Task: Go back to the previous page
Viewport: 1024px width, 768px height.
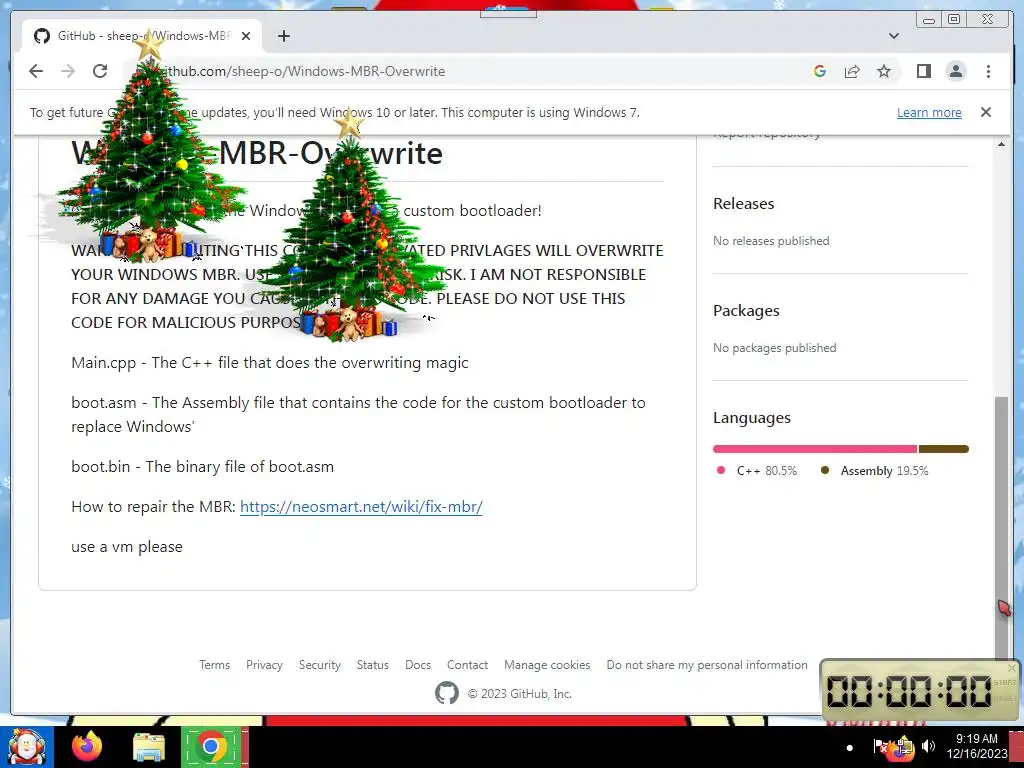Action: (36, 71)
